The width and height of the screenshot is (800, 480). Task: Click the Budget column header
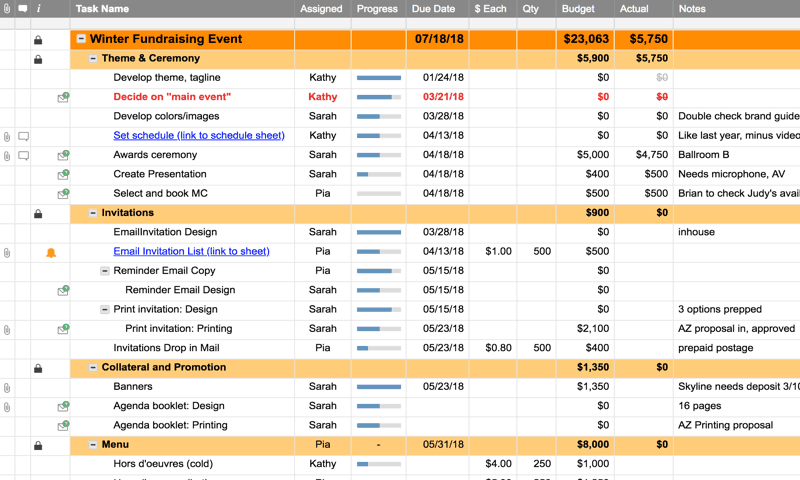pyautogui.click(x=578, y=9)
